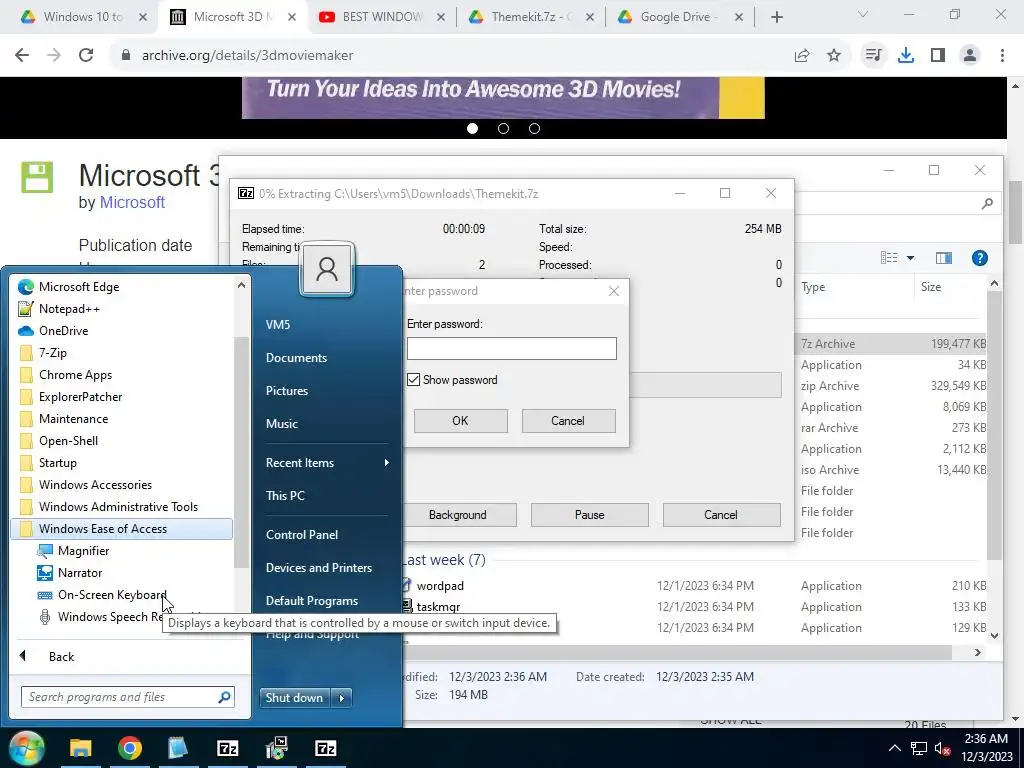Screen dimensions: 1024x768
Task: Reload the archive.org page
Action: point(86,55)
